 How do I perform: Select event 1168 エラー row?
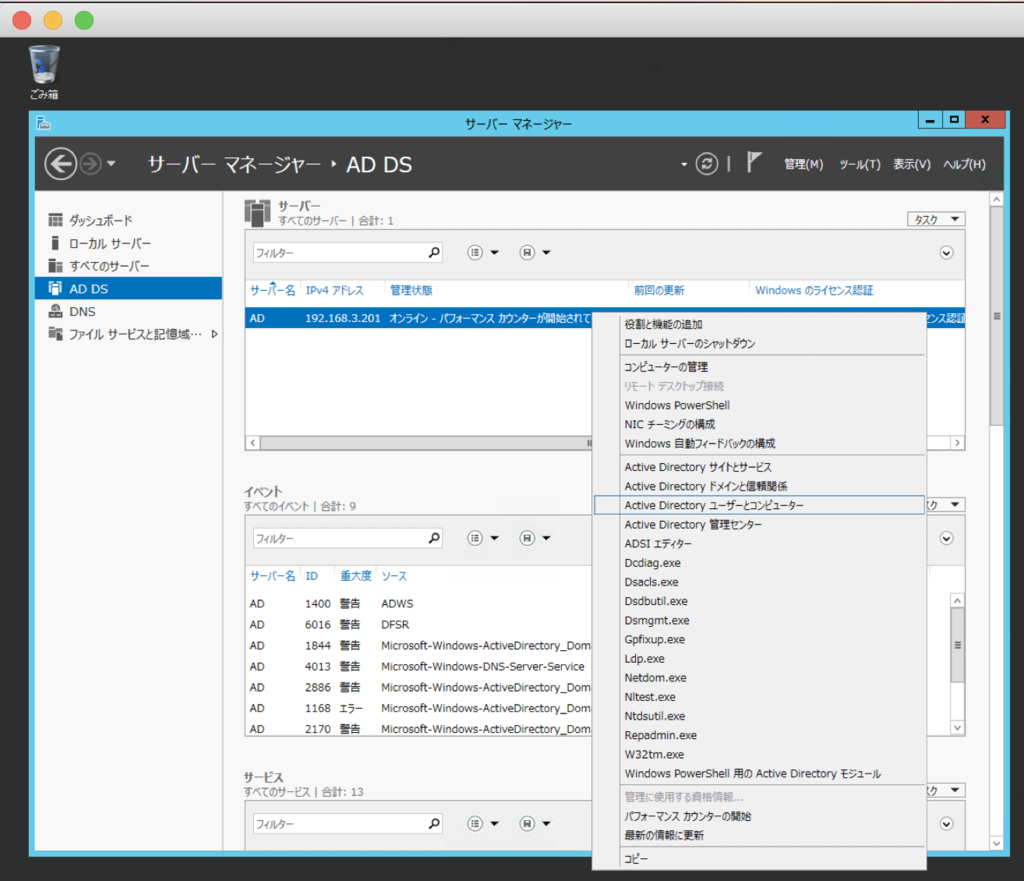click(x=419, y=708)
